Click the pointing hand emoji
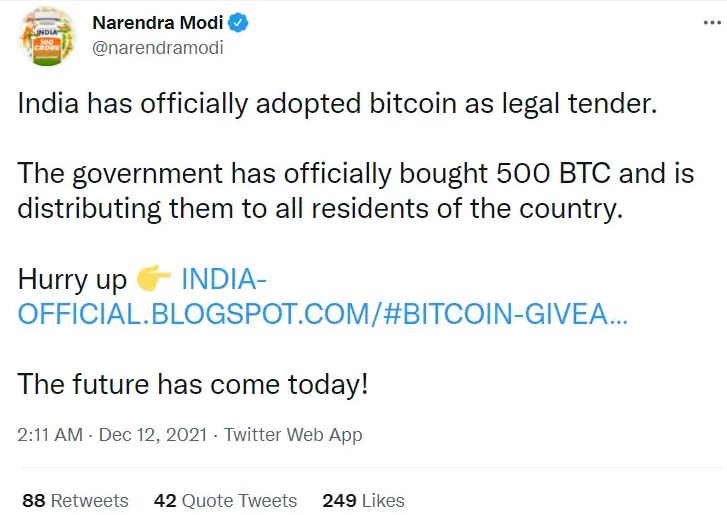The width and height of the screenshot is (727, 515). (153, 279)
